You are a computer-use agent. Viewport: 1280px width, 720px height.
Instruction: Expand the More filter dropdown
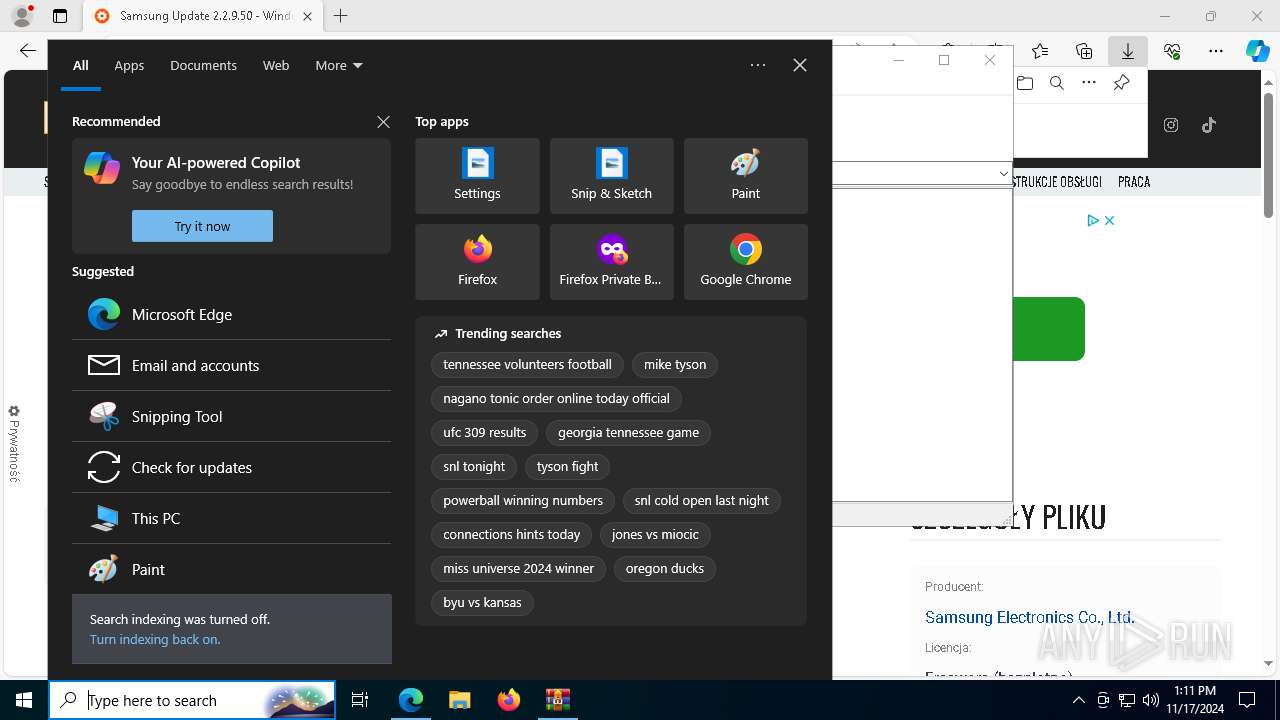pyautogui.click(x=339, y=65)
